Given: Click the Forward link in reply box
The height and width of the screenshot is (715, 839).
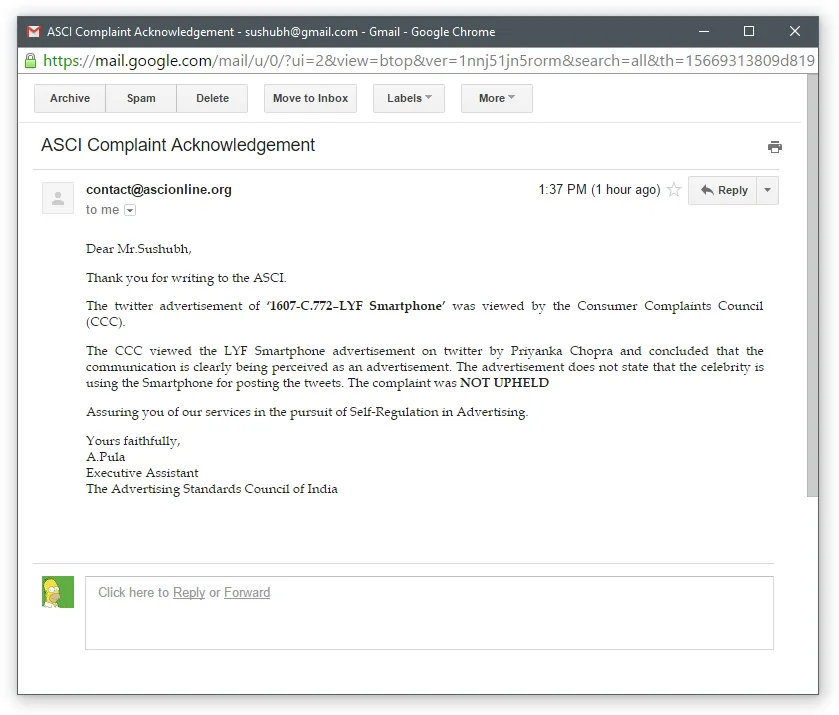Looking at the screenshot, I should pos(247,592).
